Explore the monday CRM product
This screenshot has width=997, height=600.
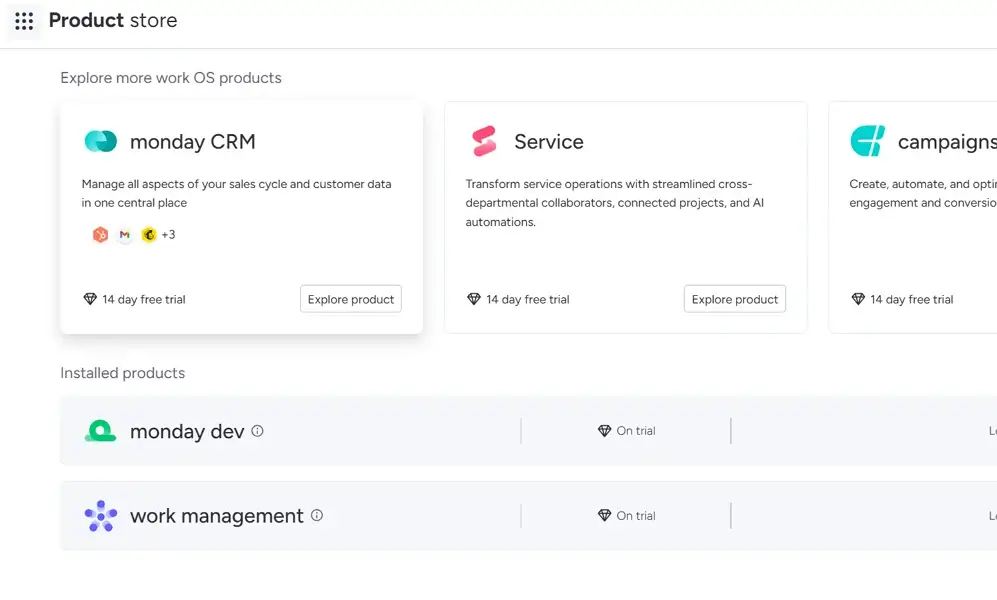click(351, 299)
